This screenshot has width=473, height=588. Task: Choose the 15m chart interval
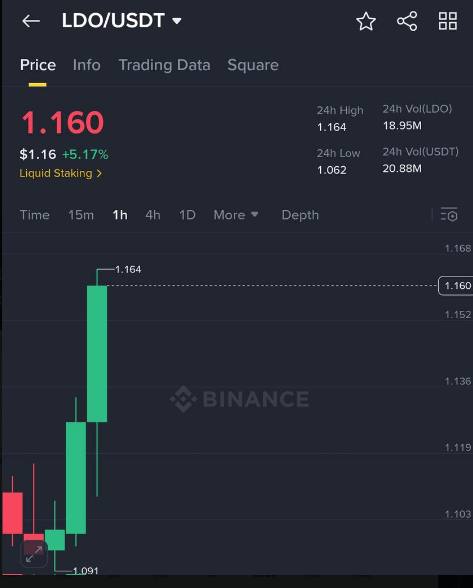coord(81,215)
